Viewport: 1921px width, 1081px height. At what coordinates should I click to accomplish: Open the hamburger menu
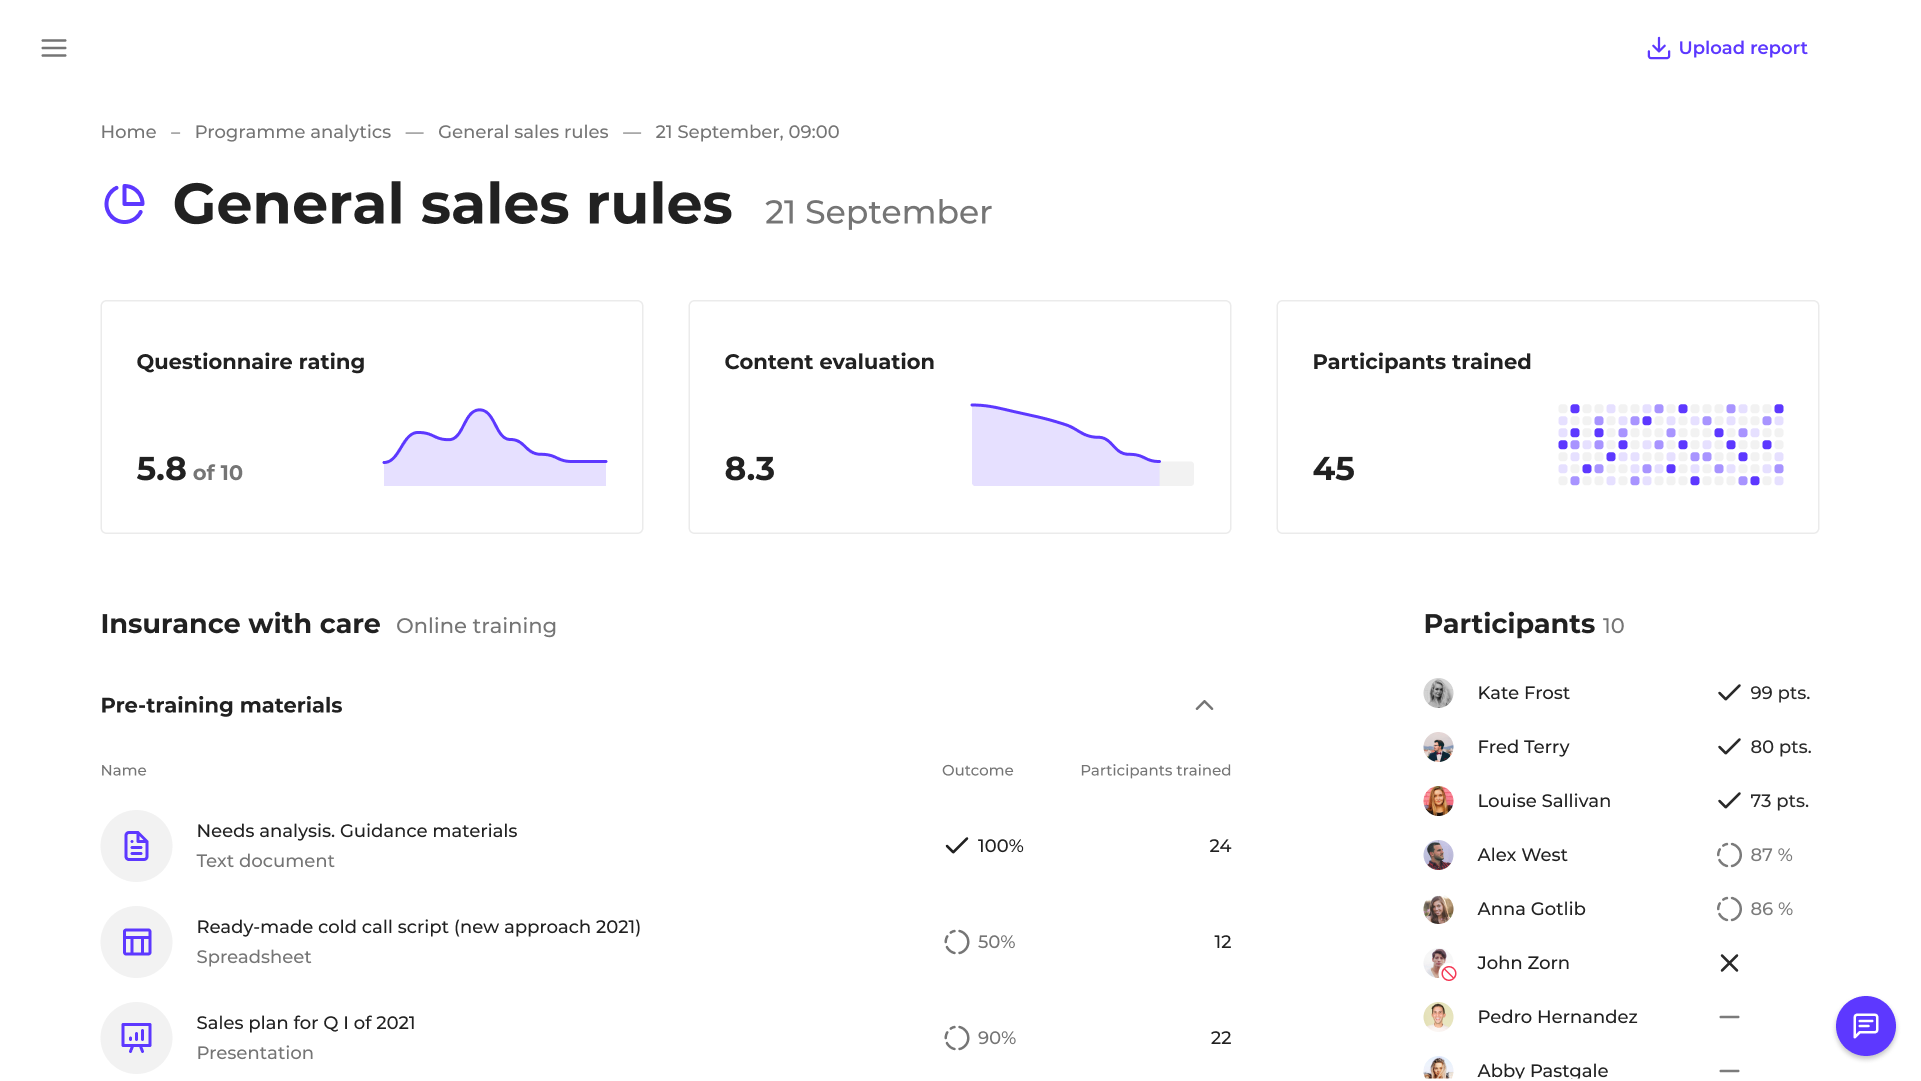coord(54,48)
